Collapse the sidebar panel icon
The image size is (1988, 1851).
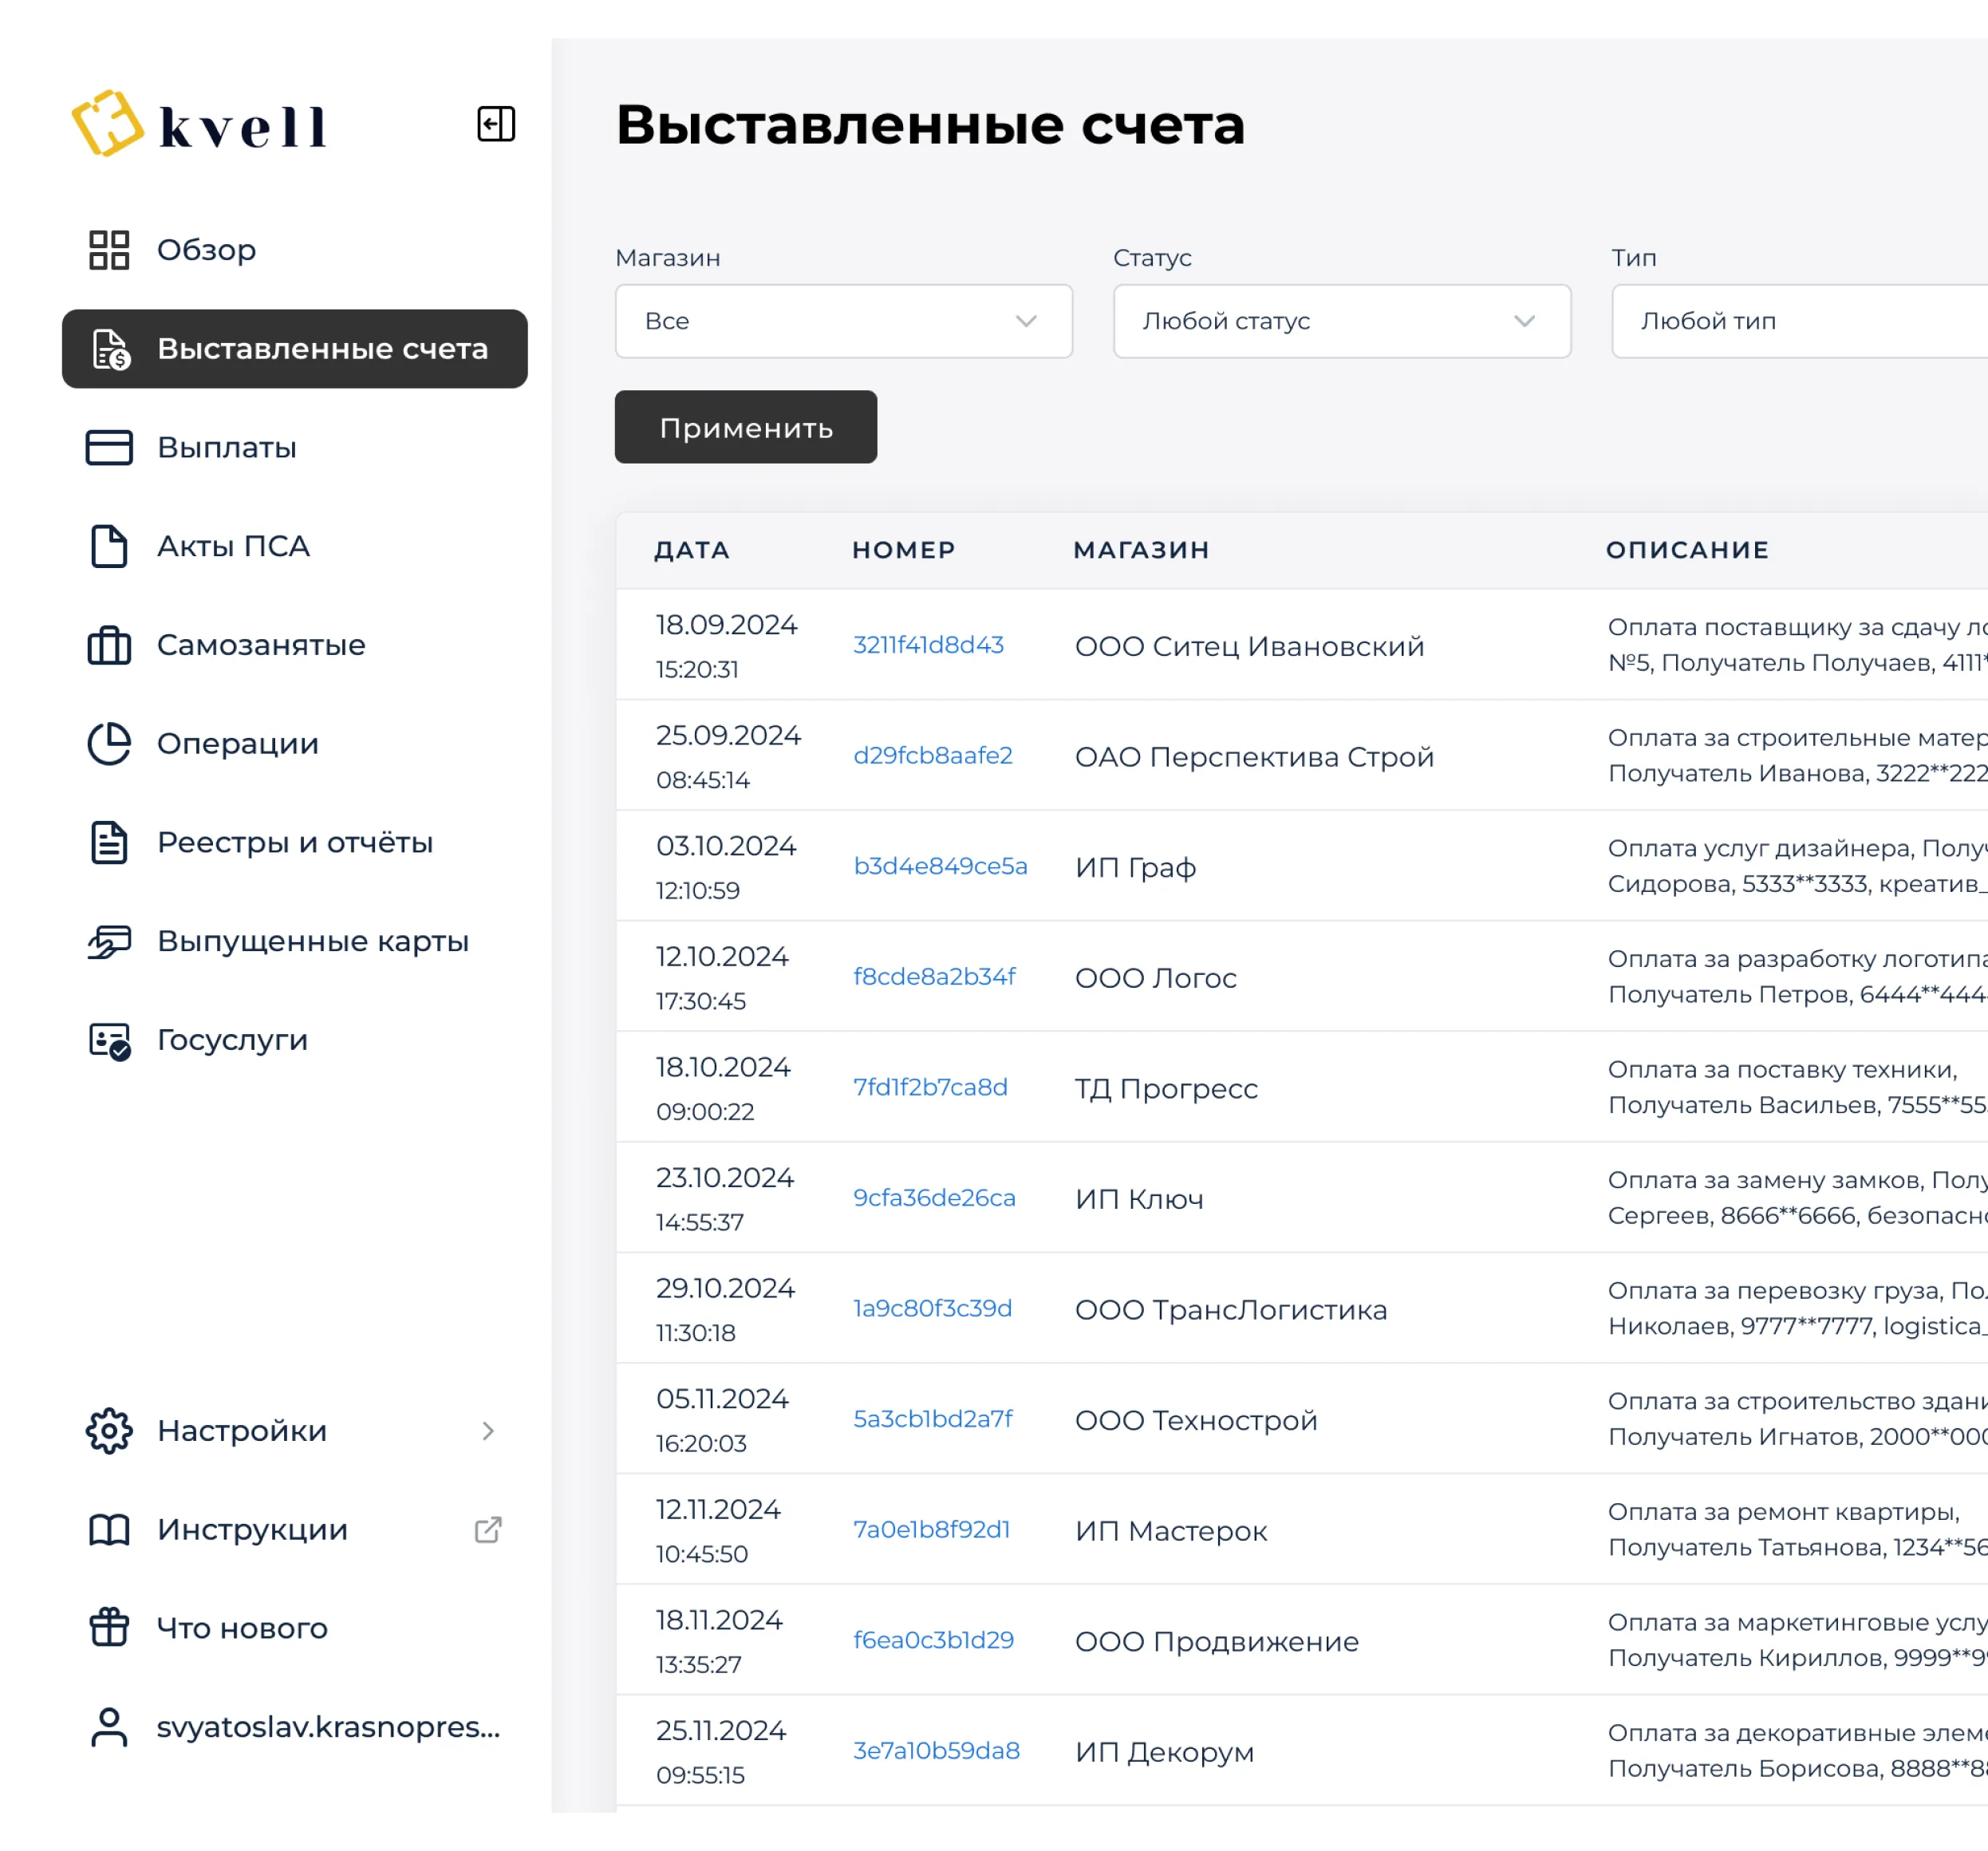(x=495, y=124)
